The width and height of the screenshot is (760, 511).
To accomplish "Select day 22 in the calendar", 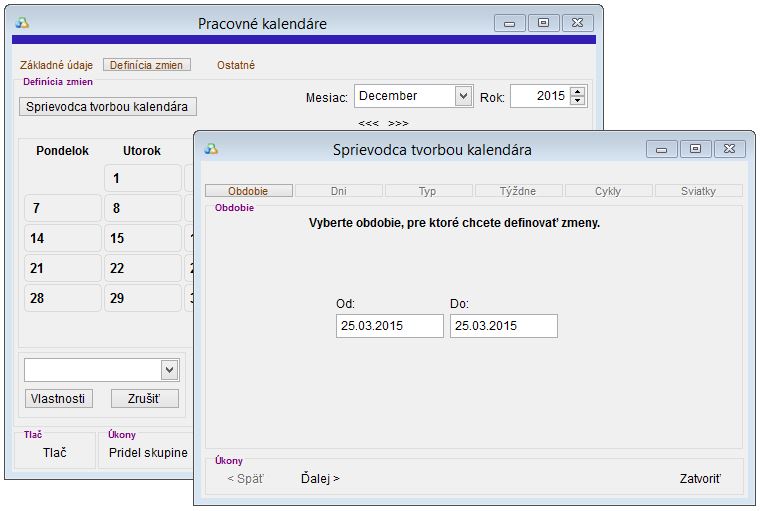I will [143, 269].
